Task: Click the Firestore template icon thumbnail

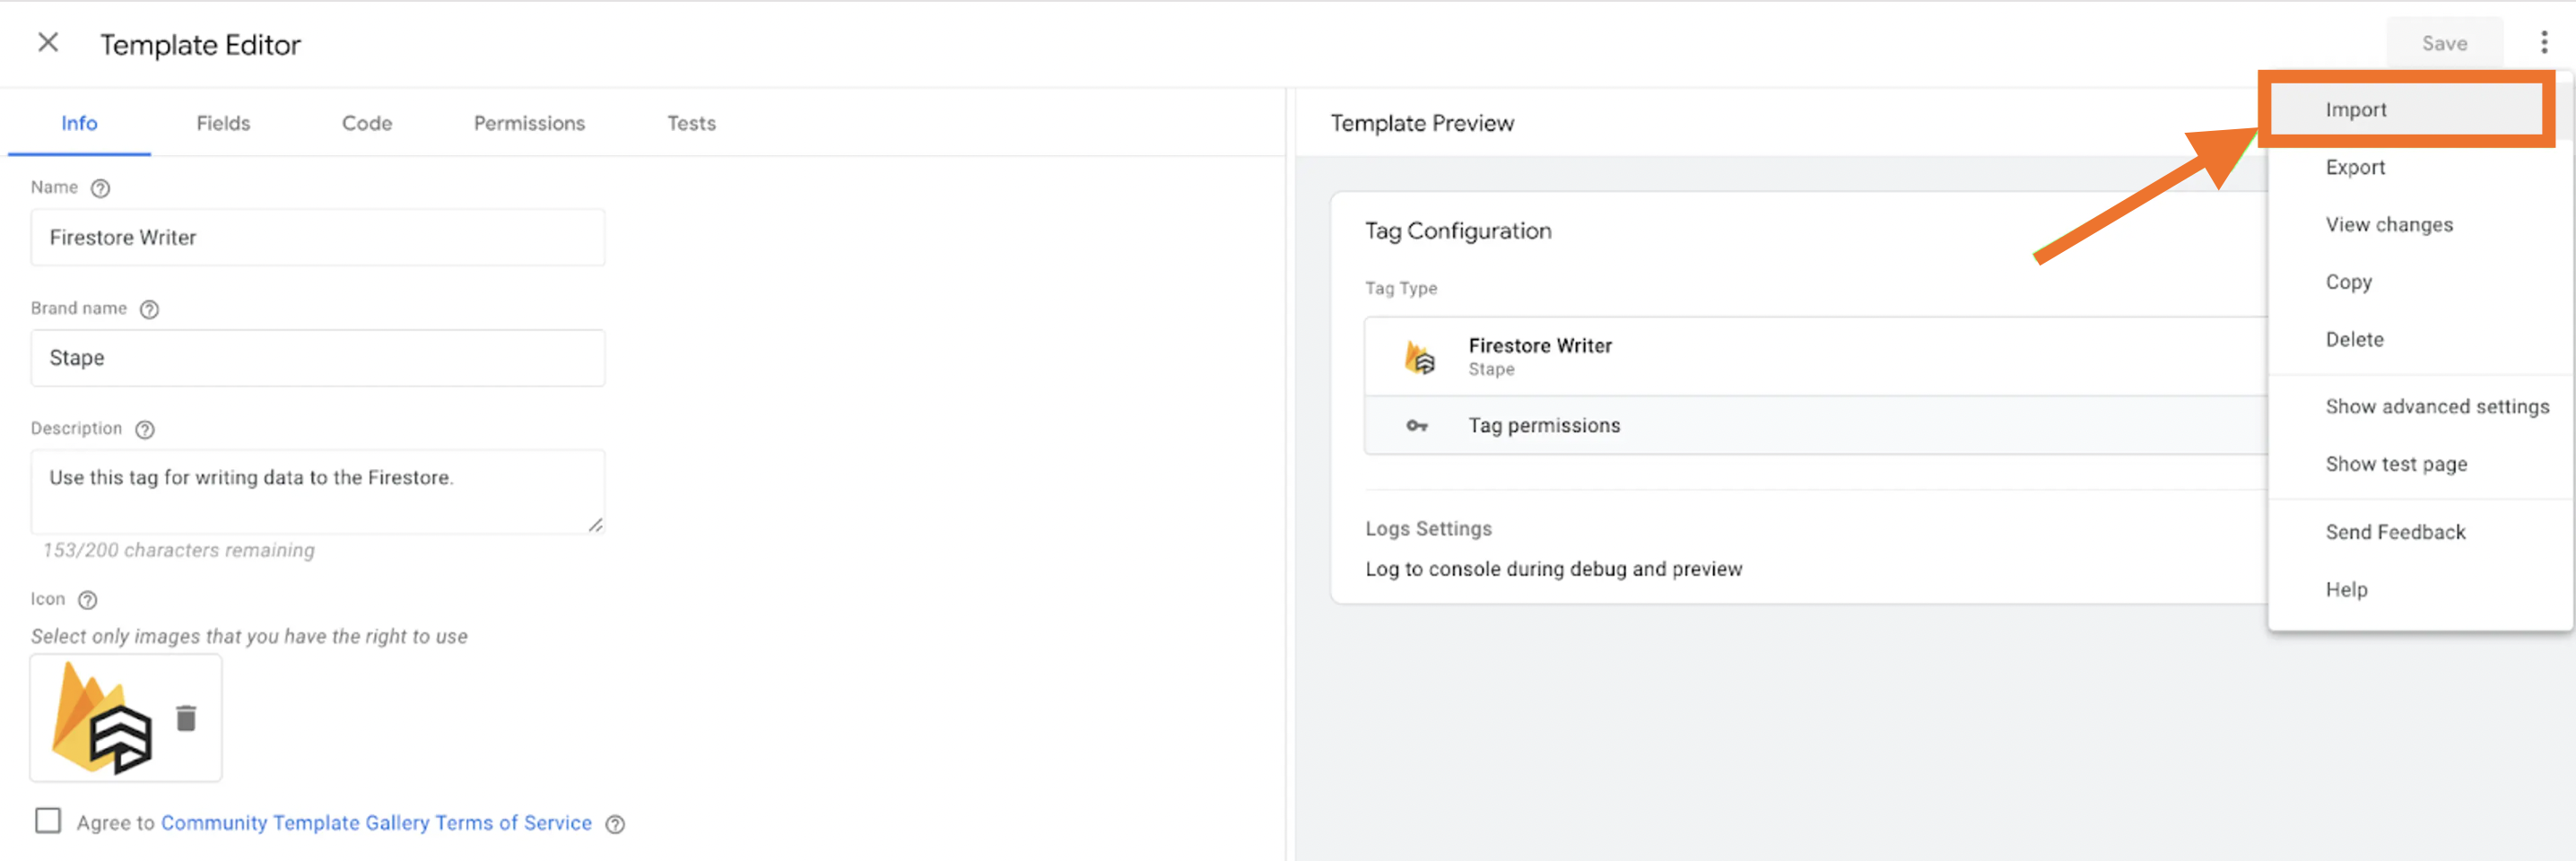Action: pos(102,718)
